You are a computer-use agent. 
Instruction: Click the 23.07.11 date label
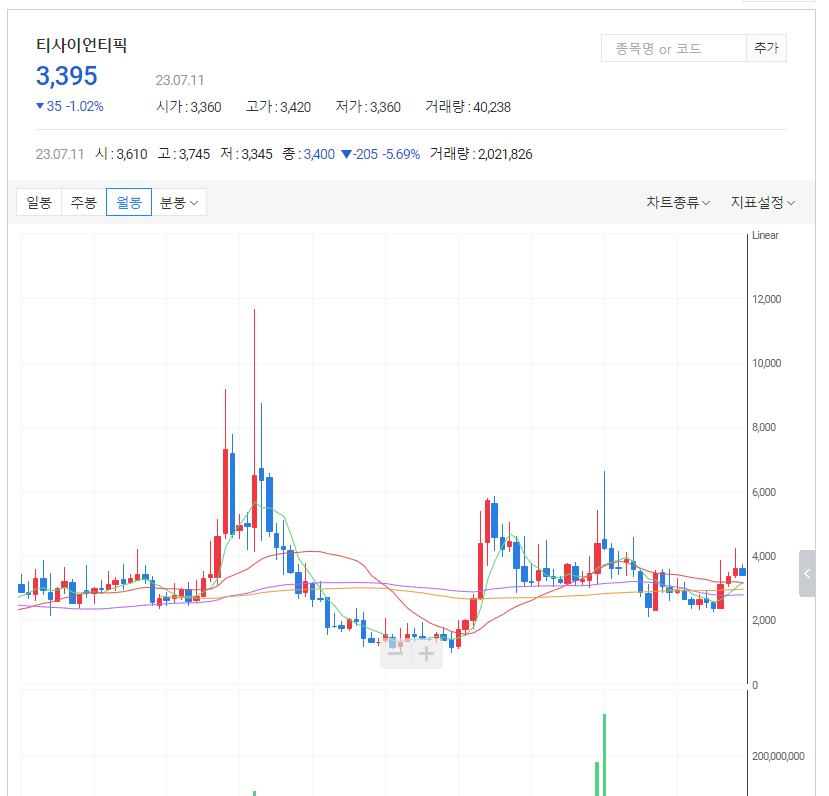coord(180,78)
